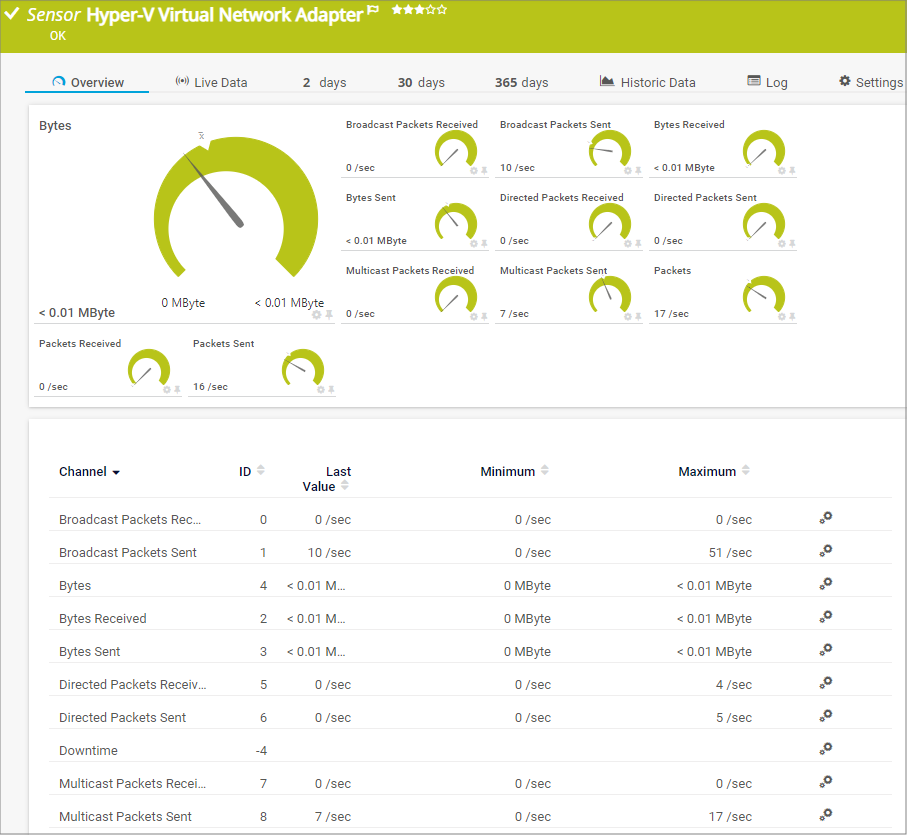The image size is (907, 835).
Task: Toggle pin on Directed Packets Sent gauge
Action: click(792, 243)
